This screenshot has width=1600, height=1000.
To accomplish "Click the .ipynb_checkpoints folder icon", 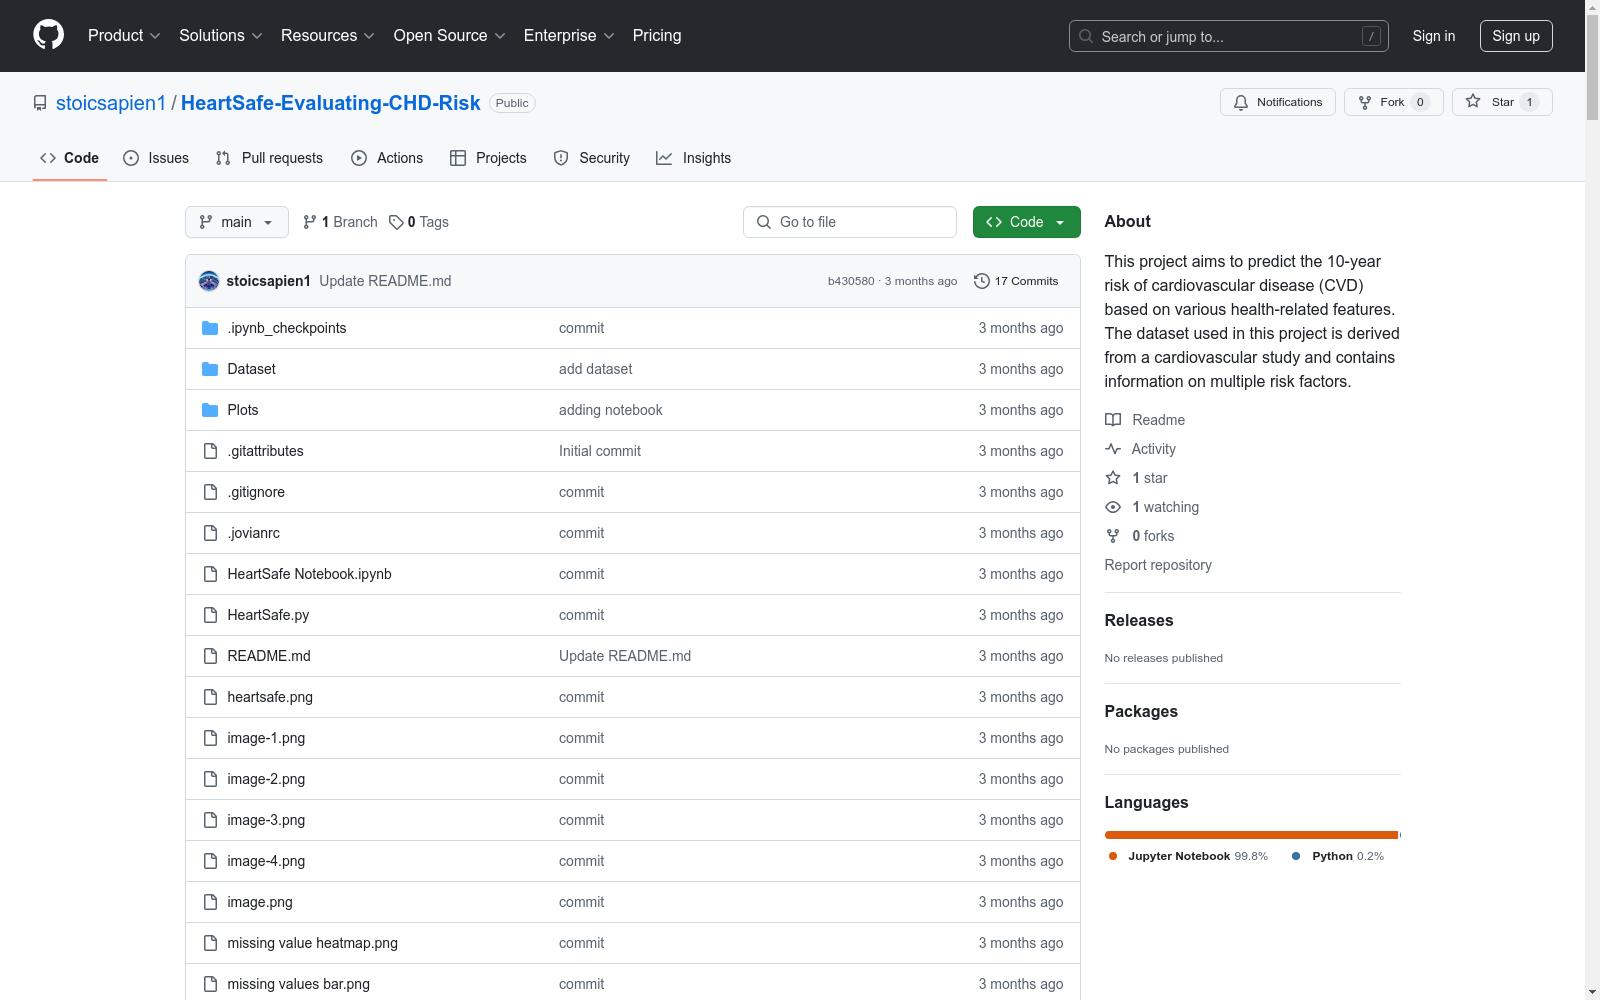I will [210, 328].
